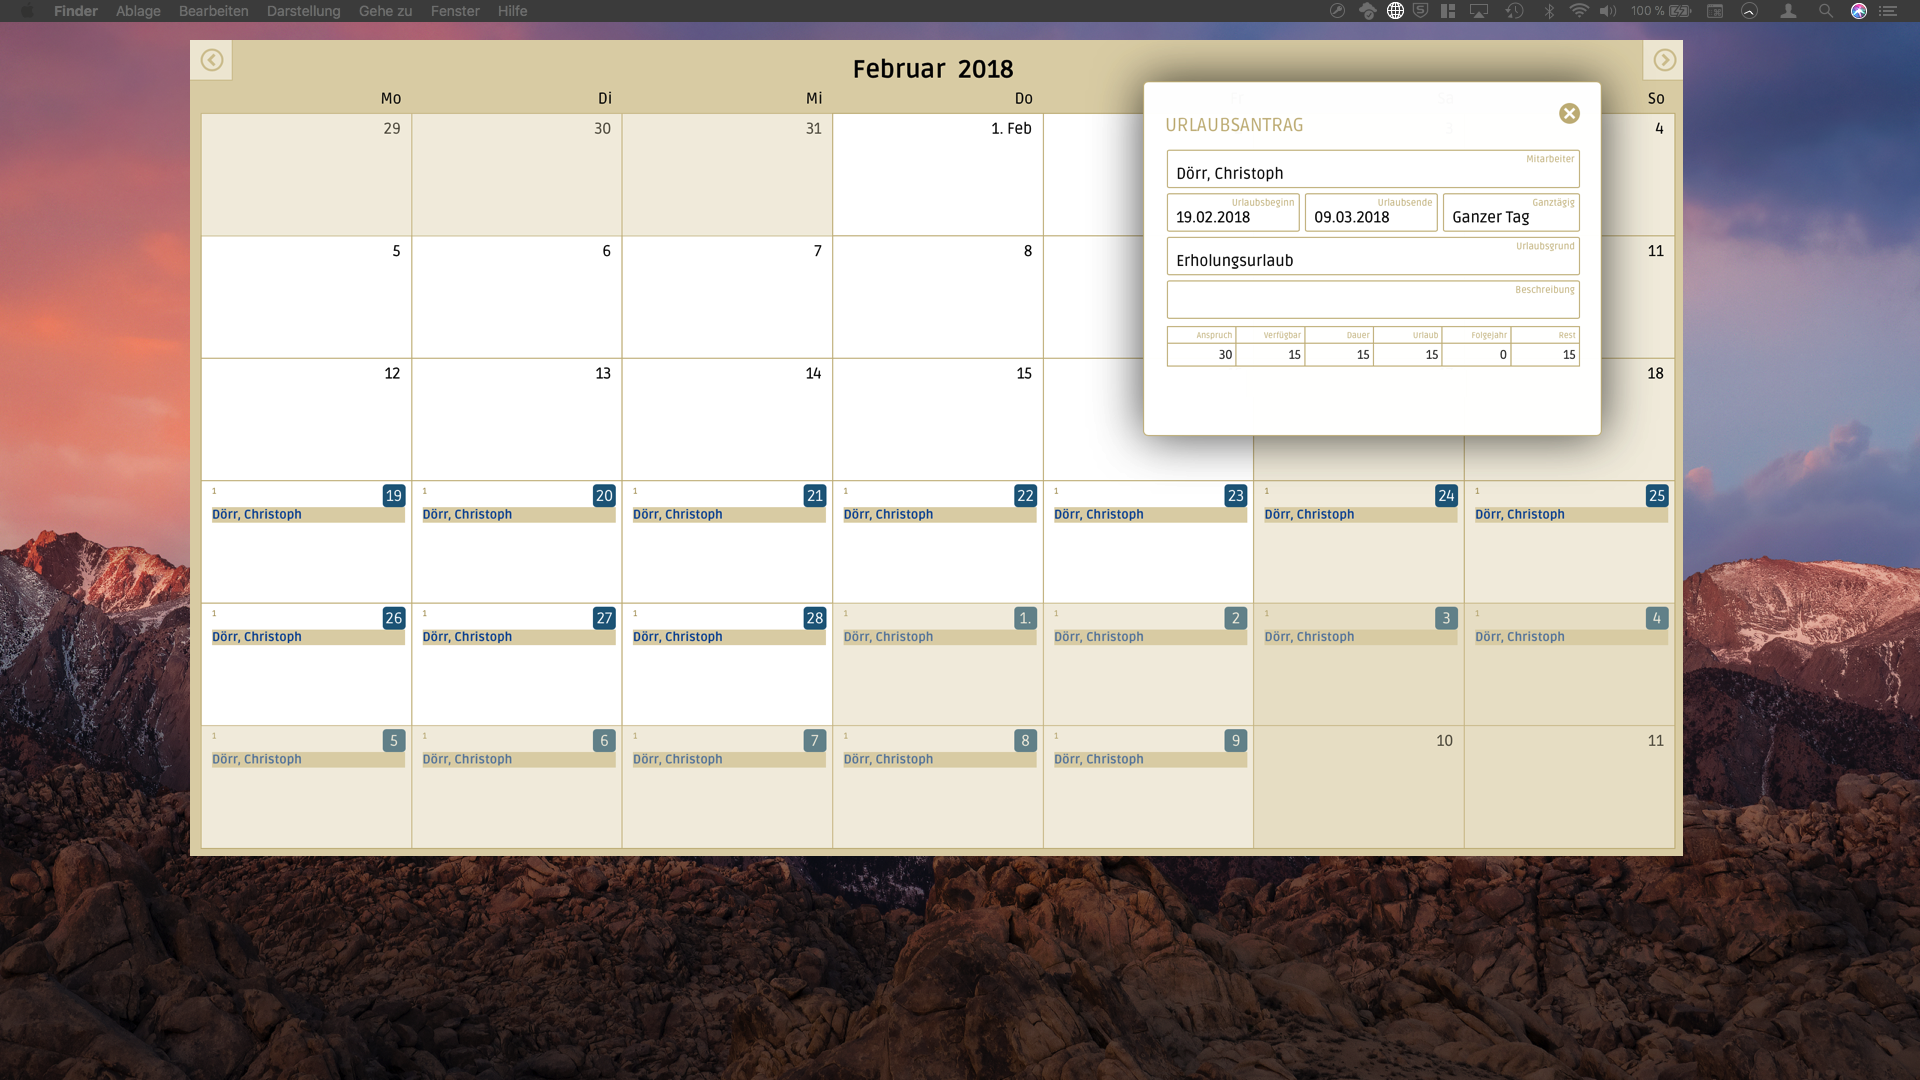This screenshot has height=1080, width=1920.
Task: Select the day badge 24
Action: point(1446,496)
